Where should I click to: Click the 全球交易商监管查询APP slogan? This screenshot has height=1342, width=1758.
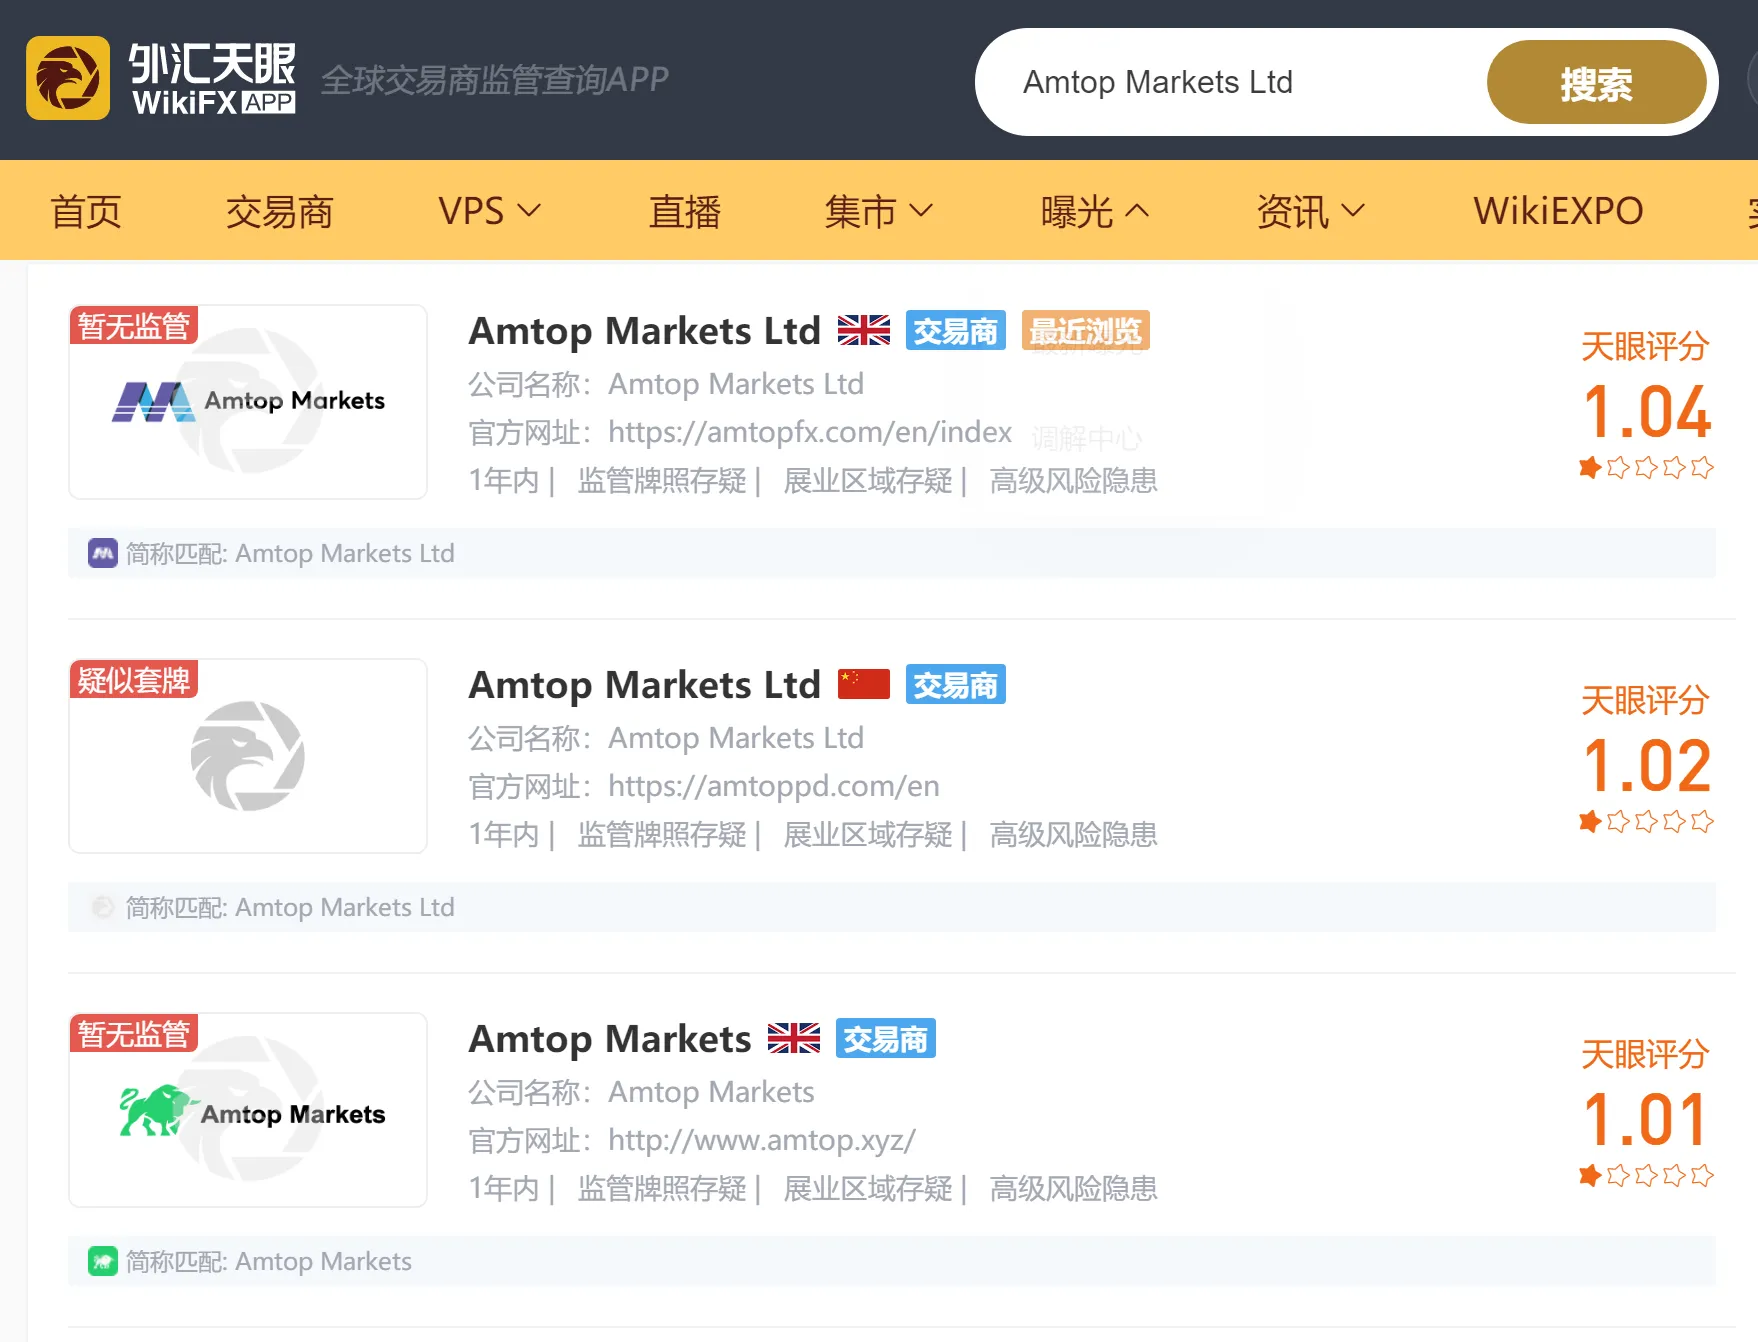click(x=495, y=79)
